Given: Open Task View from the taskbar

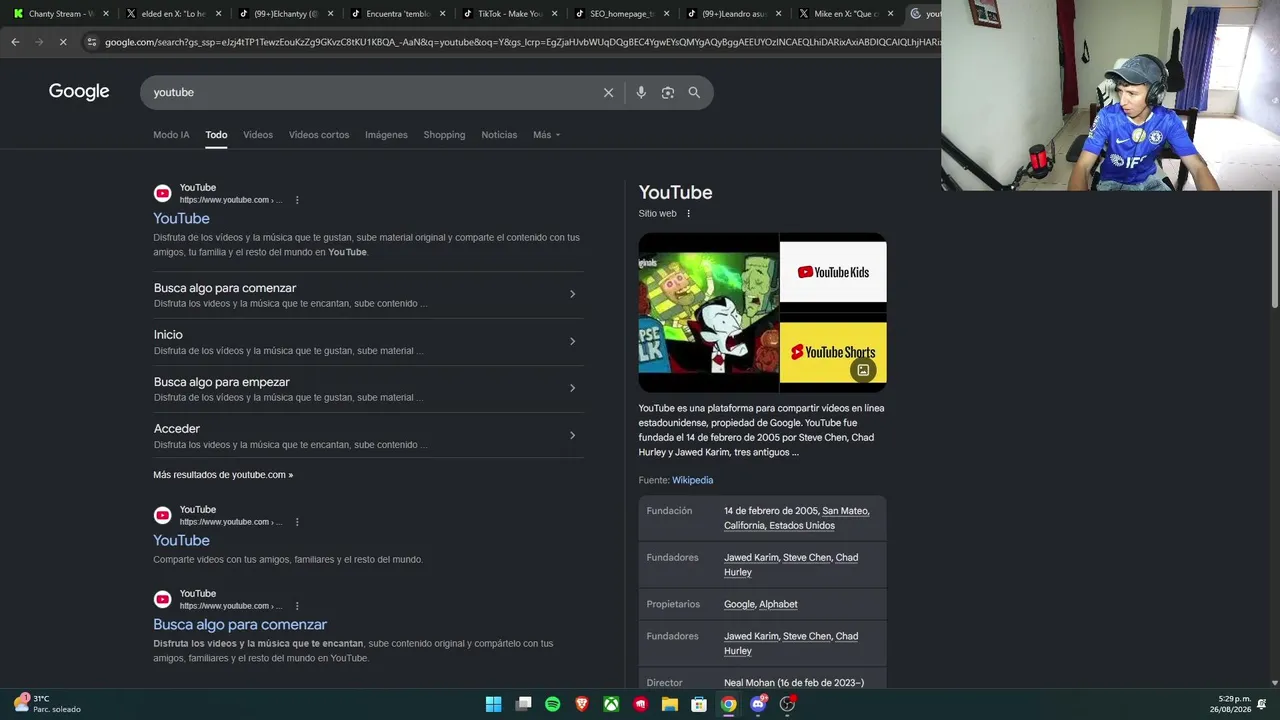Looking at the screenshot, I should pyautogui.click(x=523, y=704).
